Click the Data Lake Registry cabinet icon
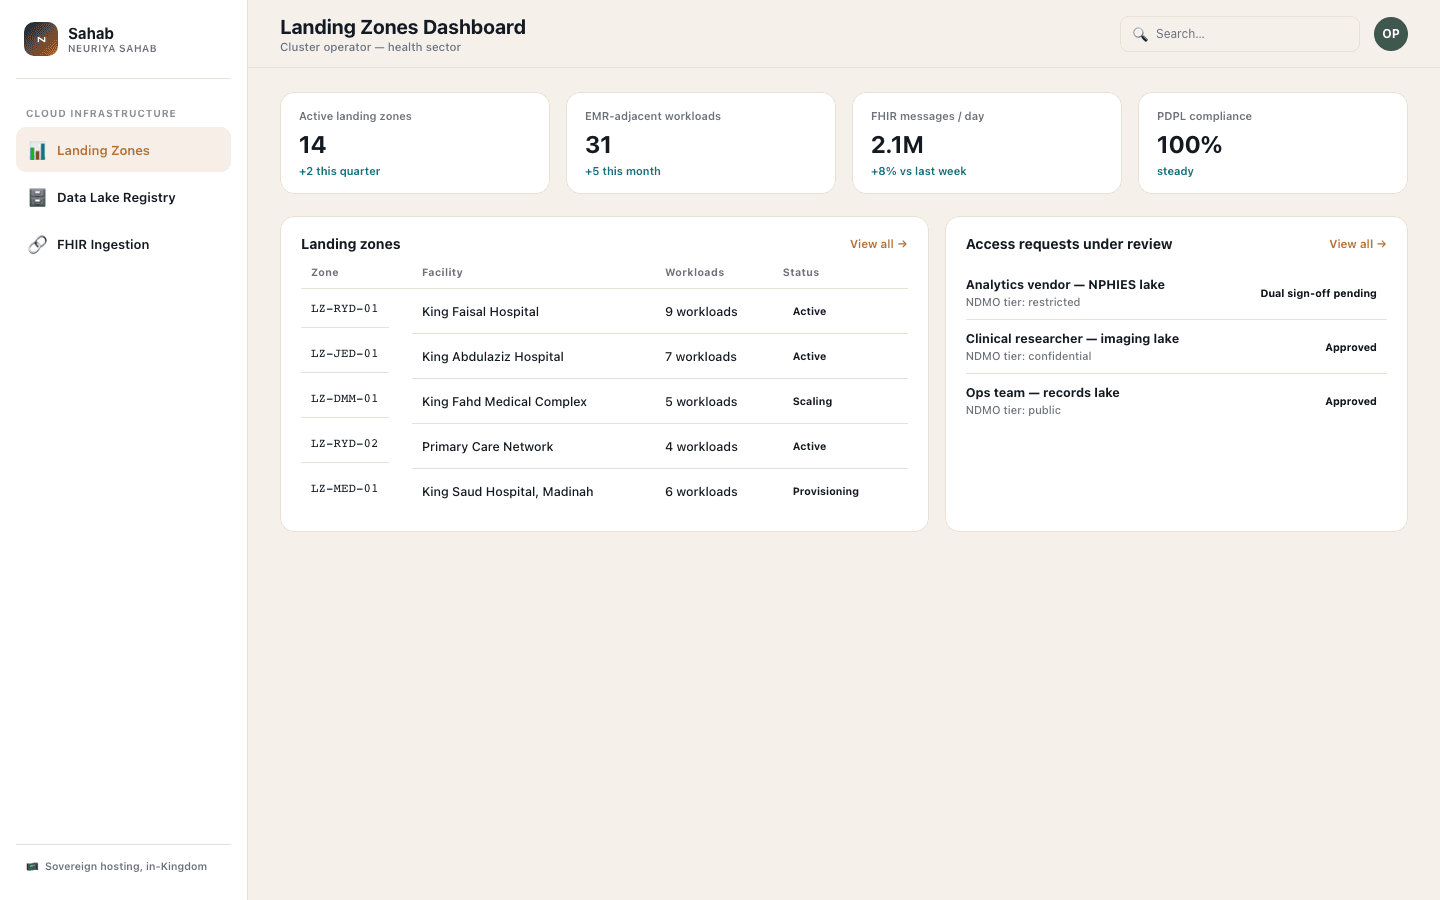The height and width of the screenshot is (900, 1440). pyautogui.click(x=37, y=197)
